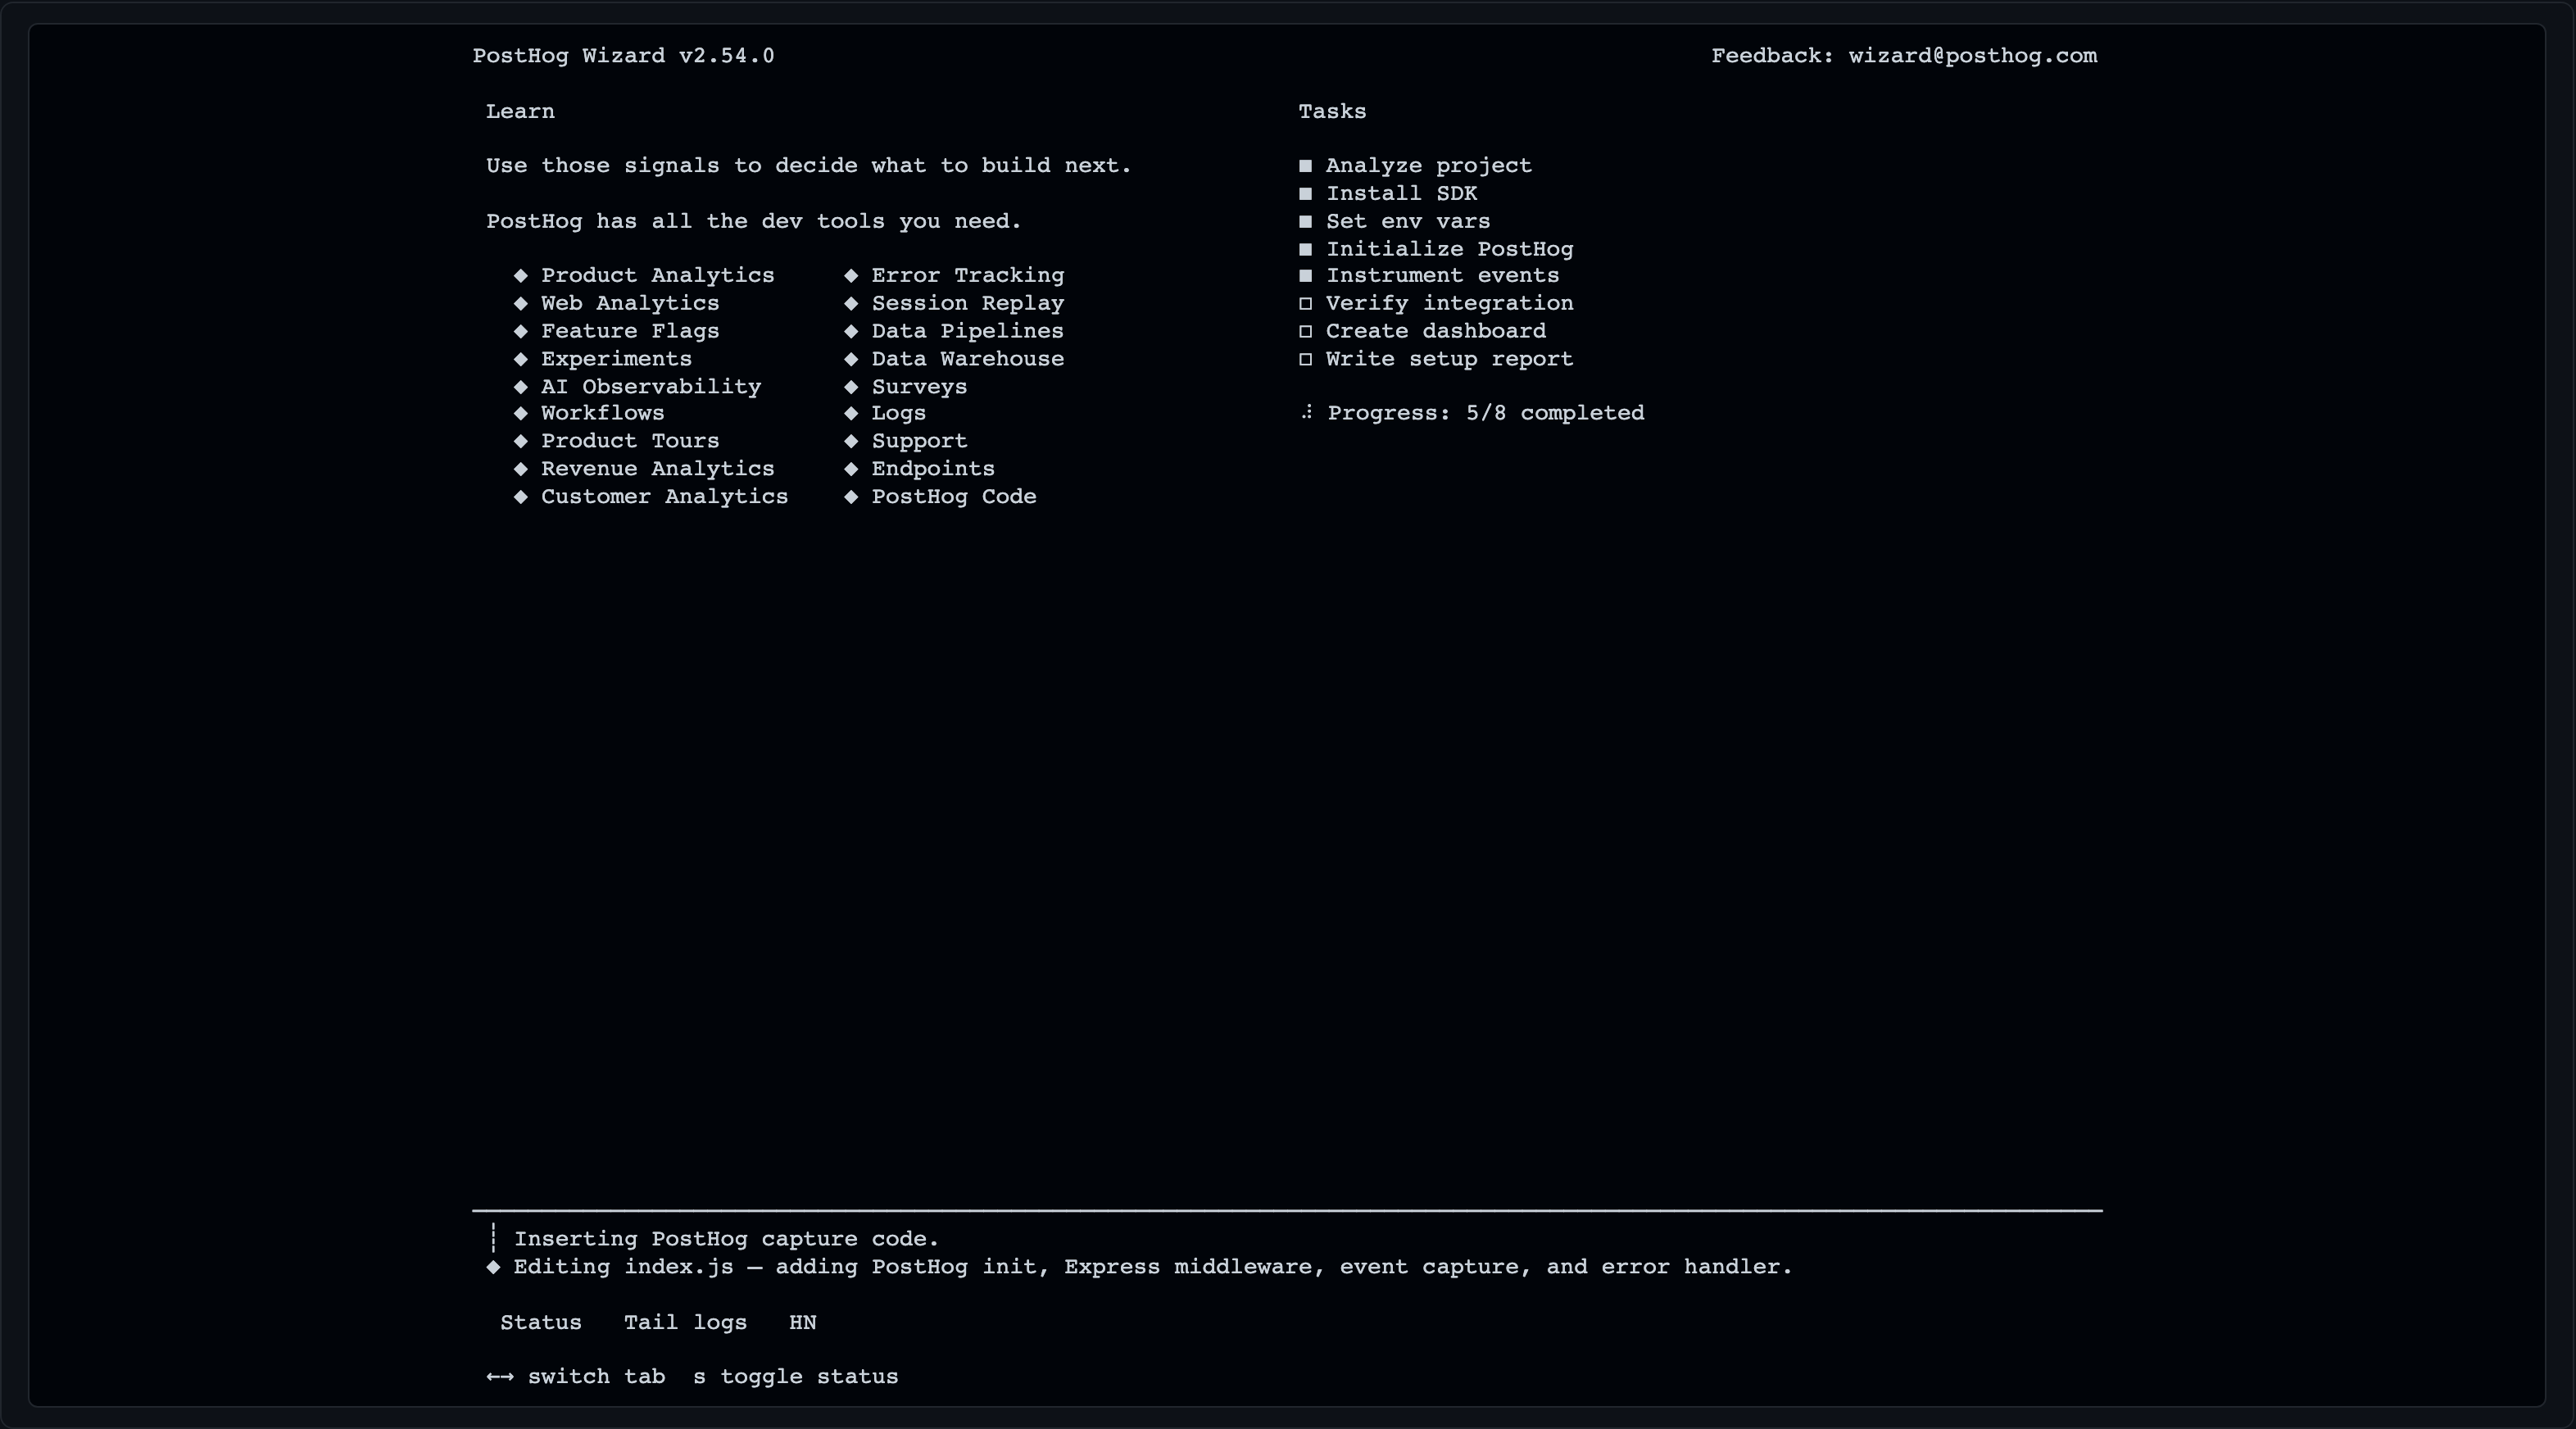Click the Data Warehouse label
The image size is (2576, 1429).
968,359
